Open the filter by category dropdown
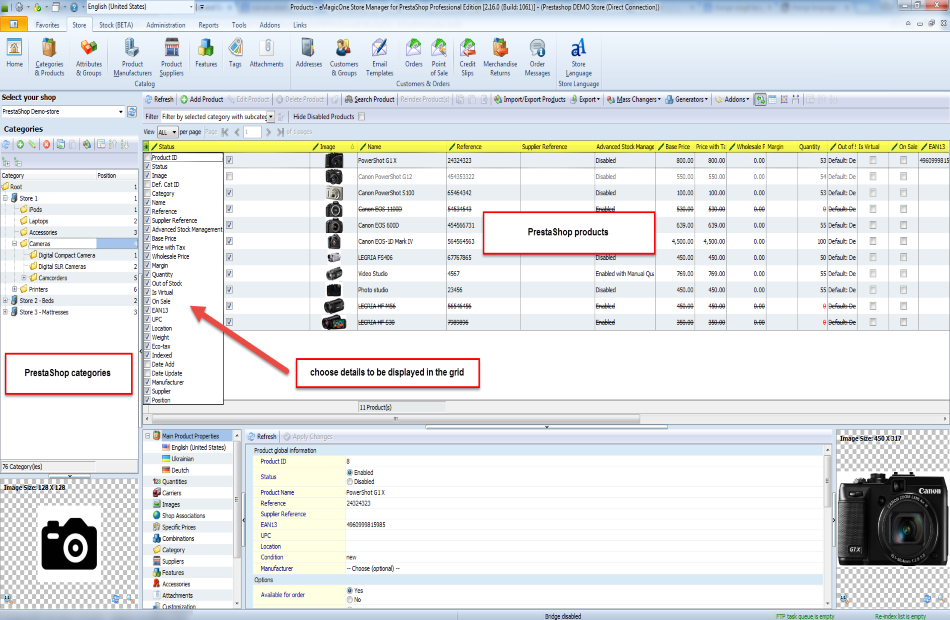950x620 pixels. tap(271, 116)
